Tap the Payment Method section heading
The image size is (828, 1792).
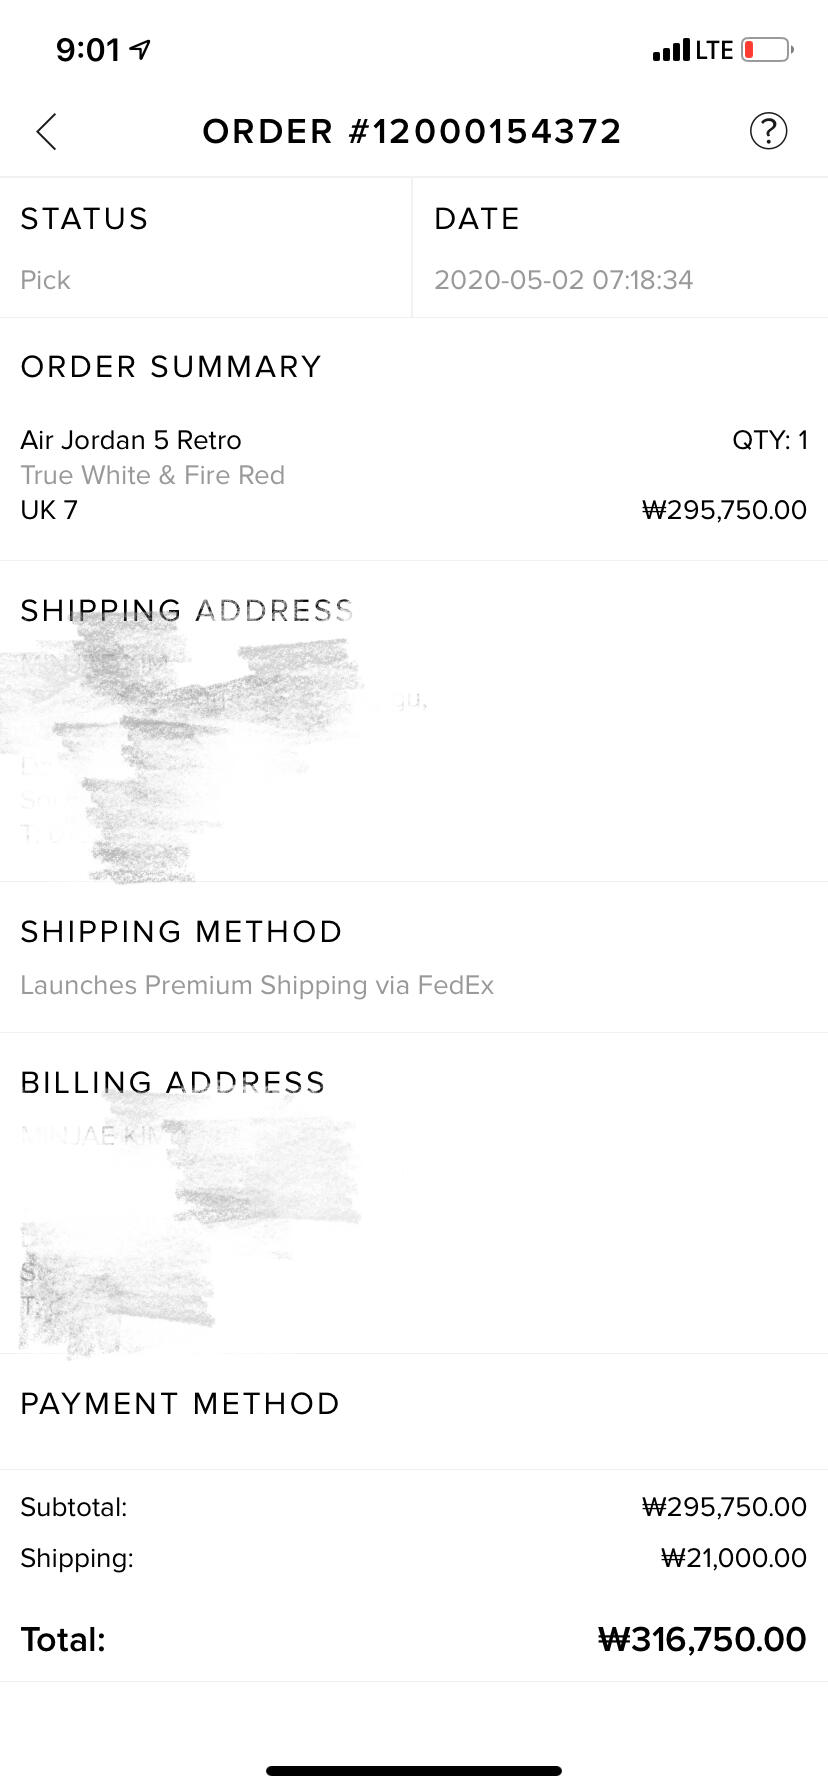180,1403
